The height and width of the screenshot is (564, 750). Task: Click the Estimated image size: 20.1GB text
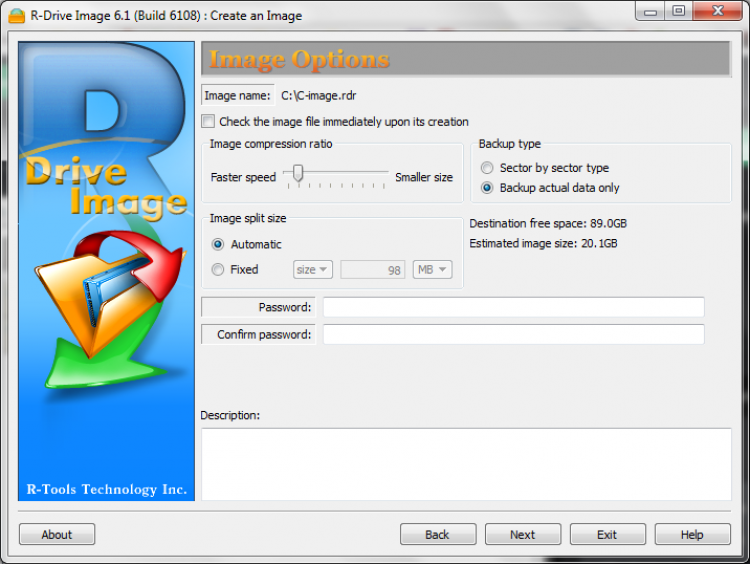(543, 243)
